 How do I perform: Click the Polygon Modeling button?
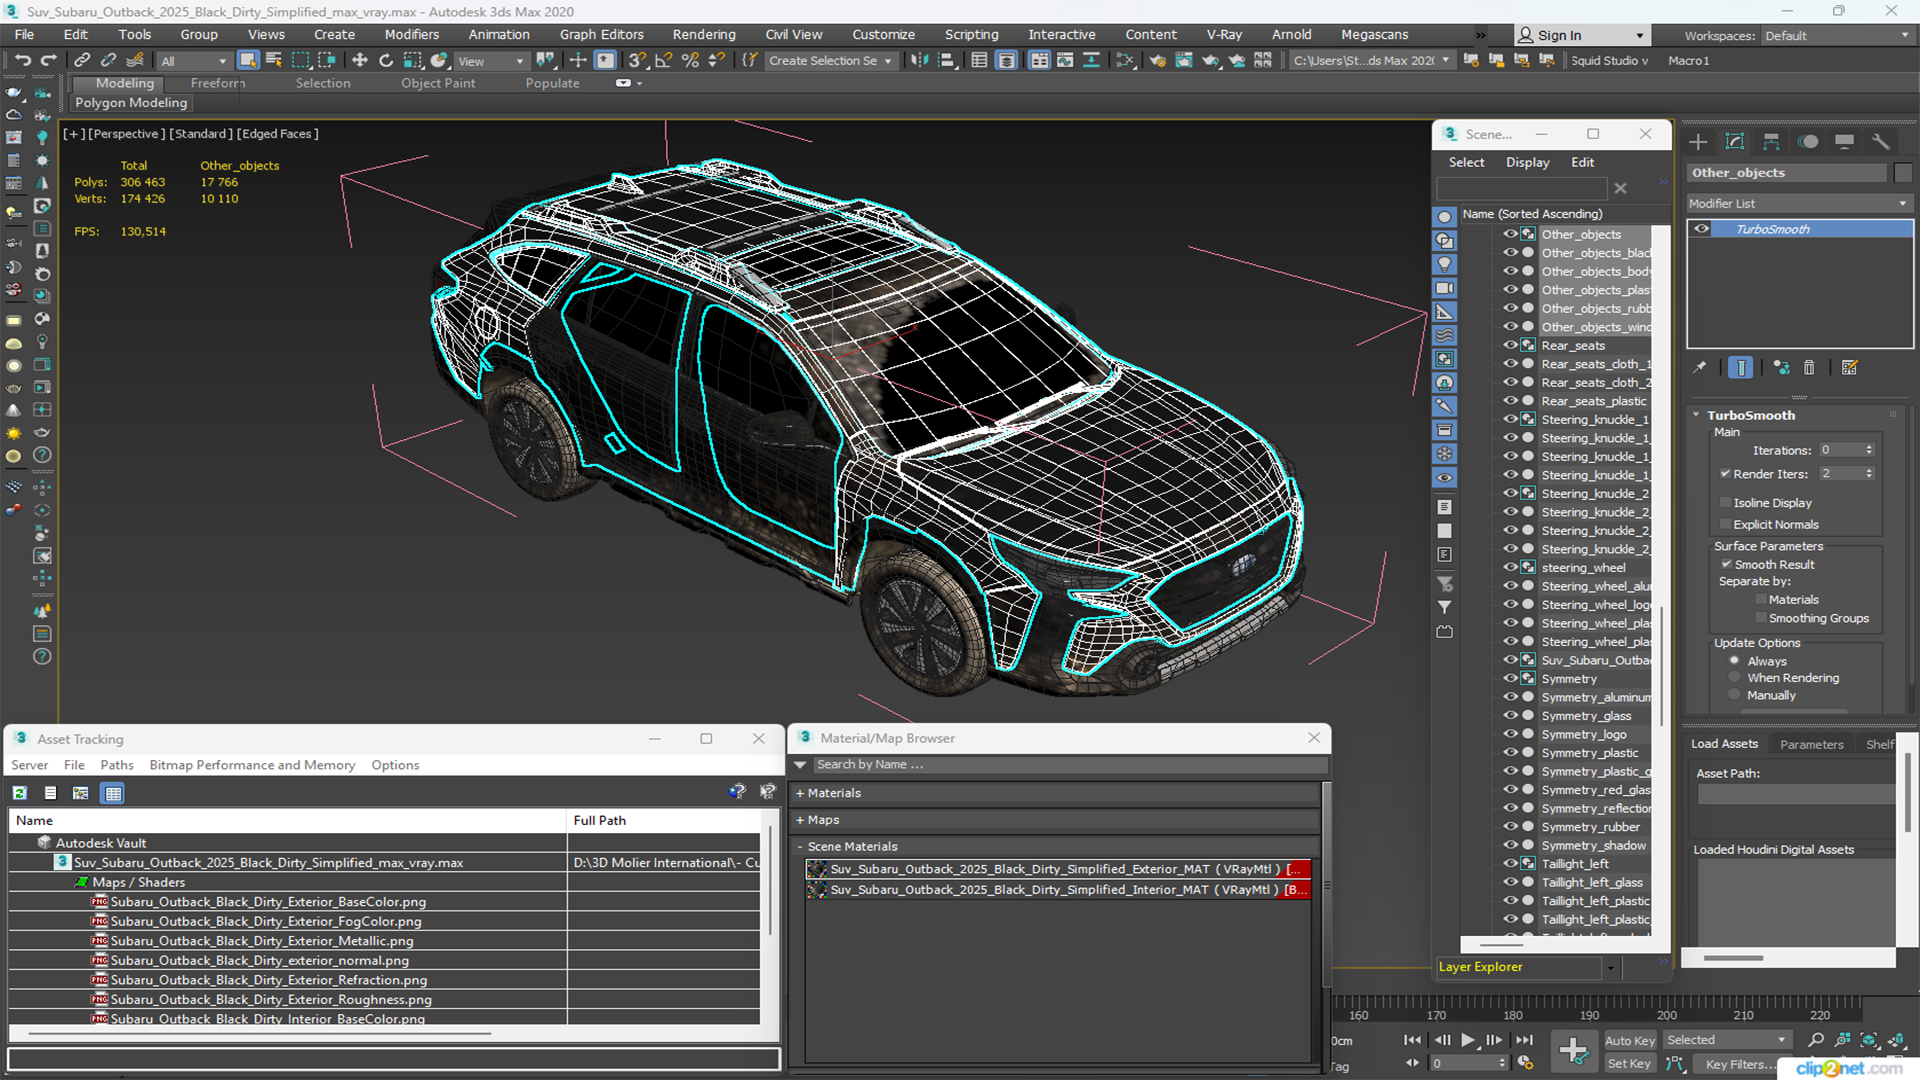pyautogui.click(x=131, y=103)
